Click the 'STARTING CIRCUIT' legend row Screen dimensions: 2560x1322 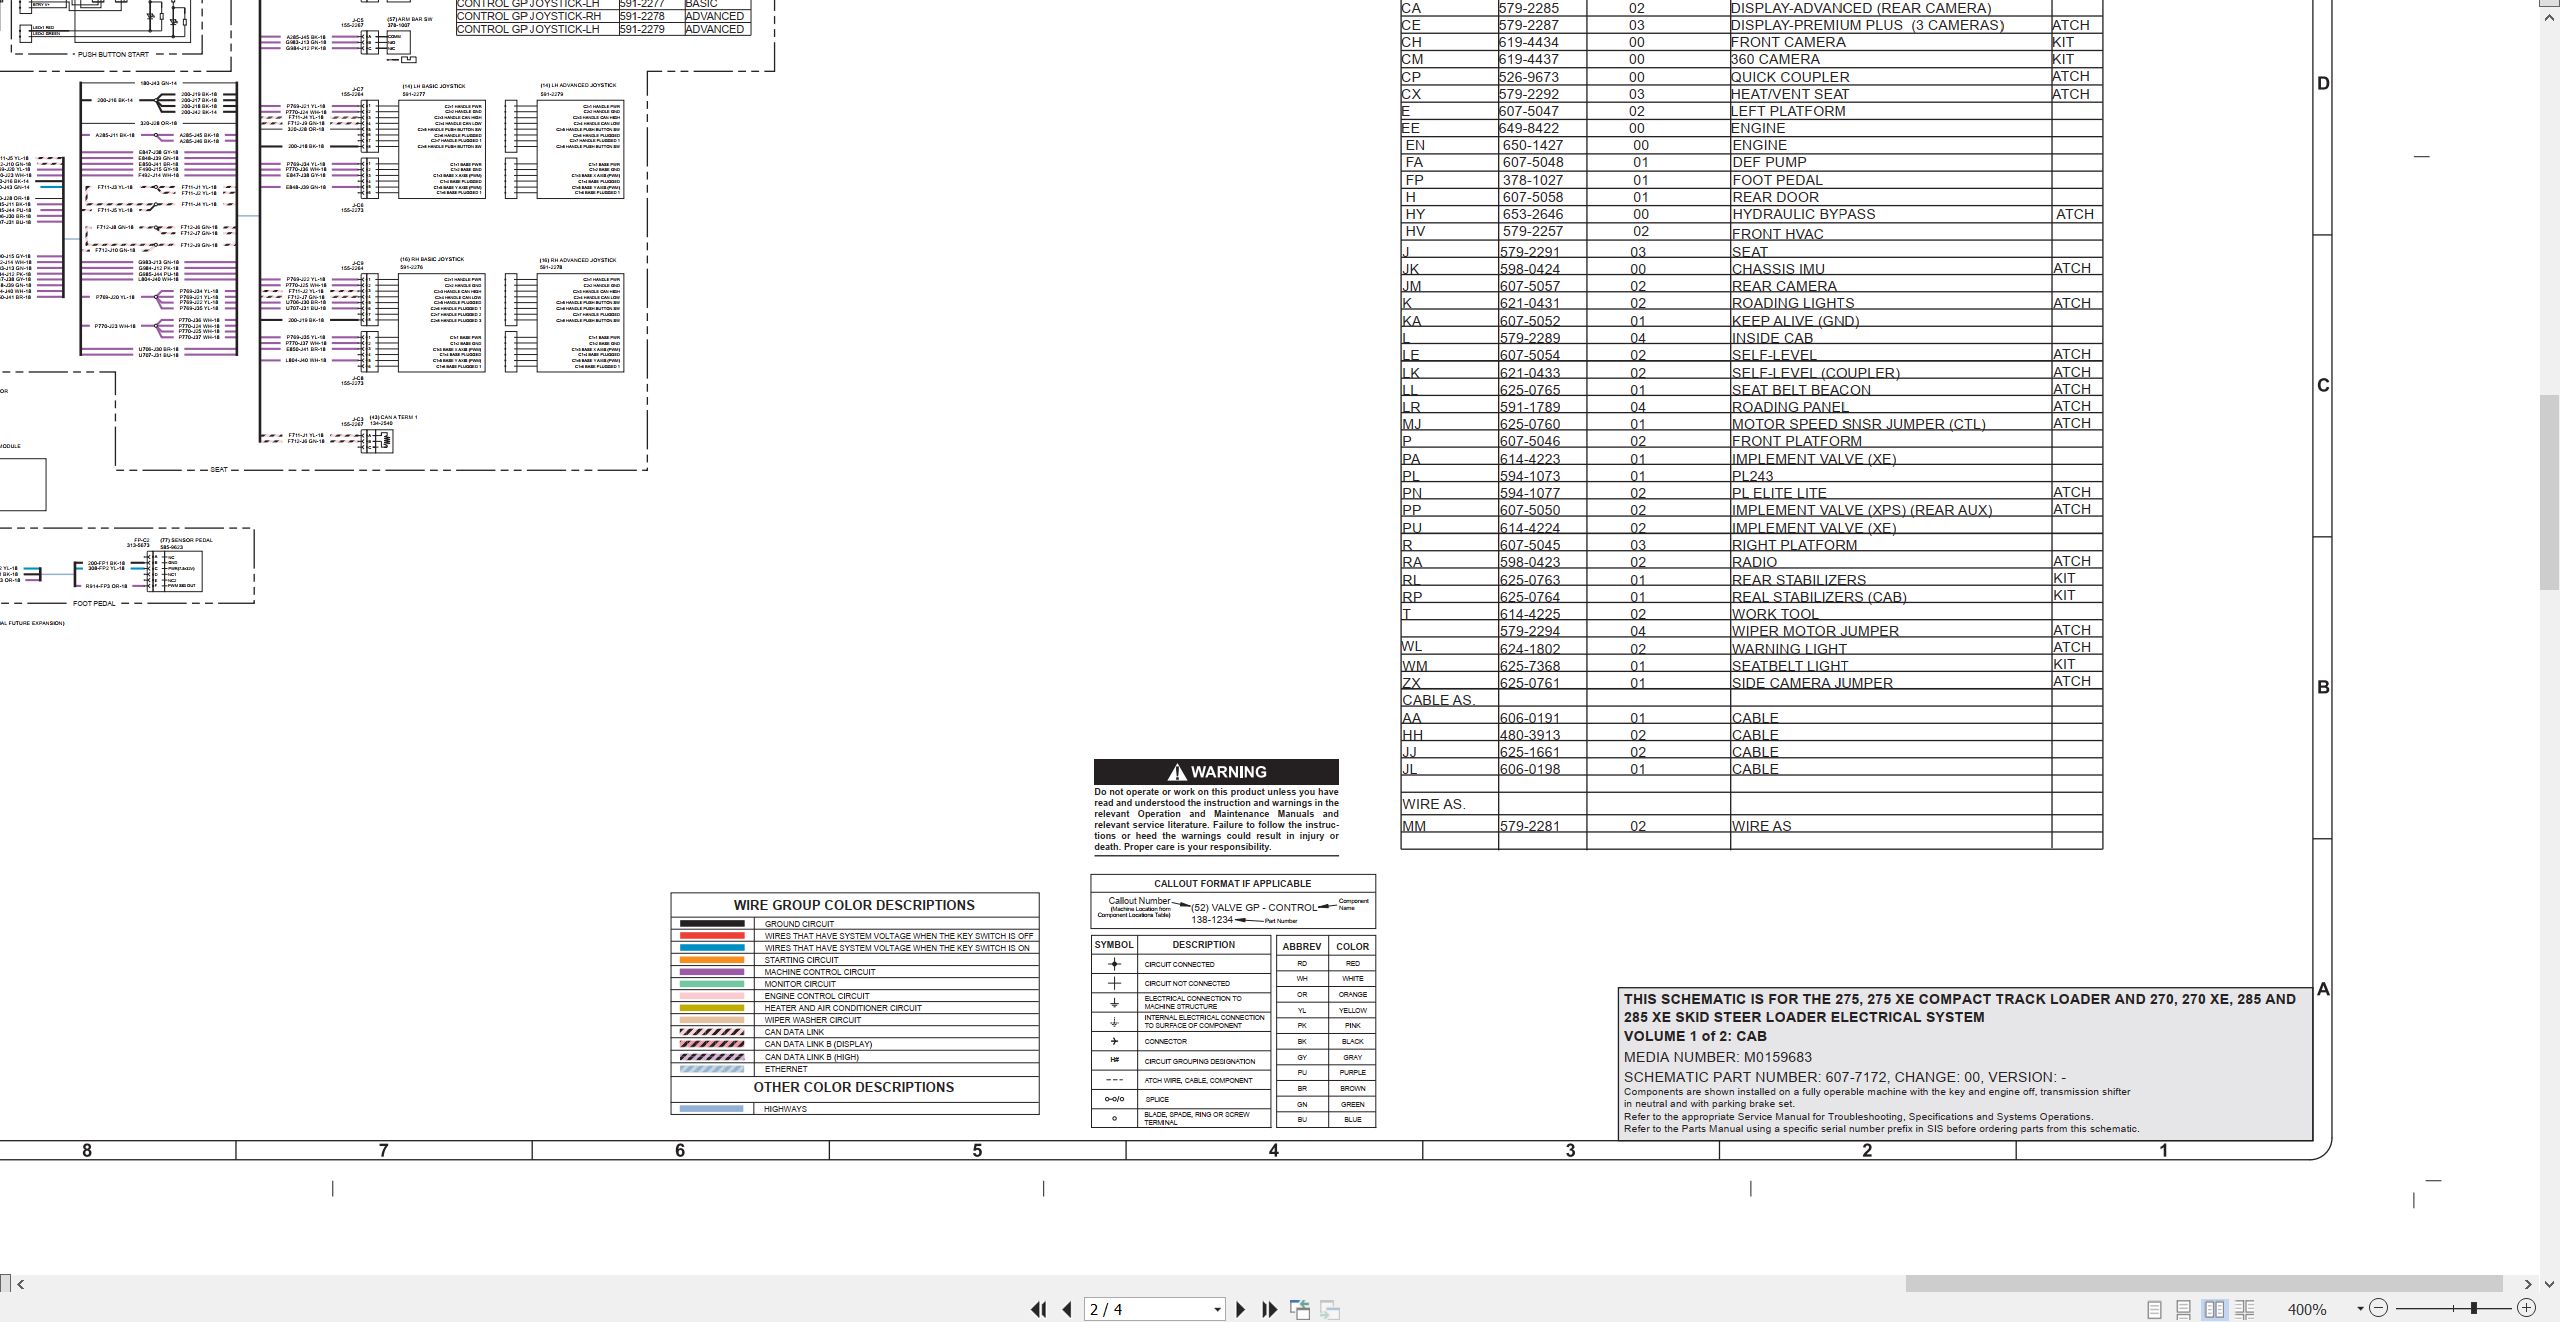point(855,960)
